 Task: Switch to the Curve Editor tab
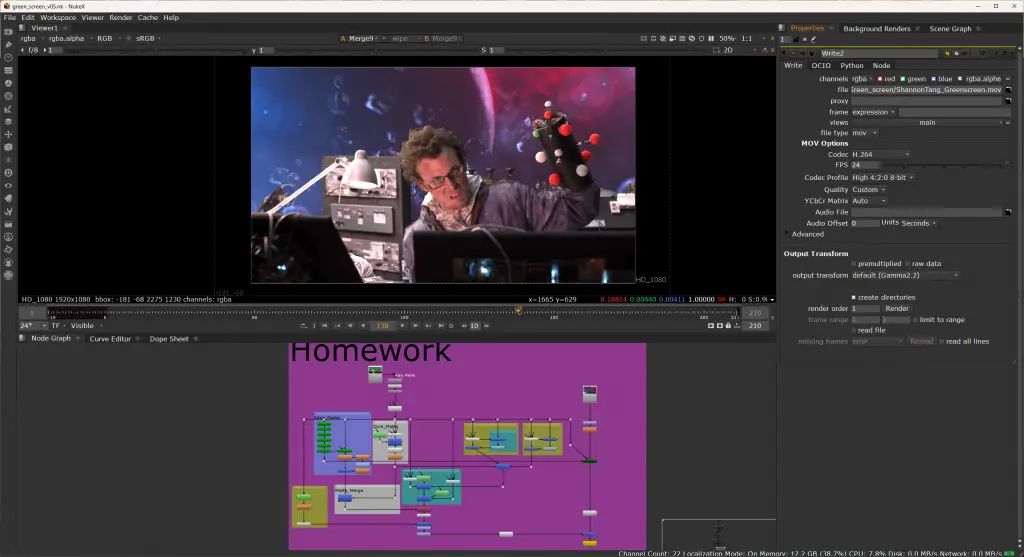click(x=110, y=339)
